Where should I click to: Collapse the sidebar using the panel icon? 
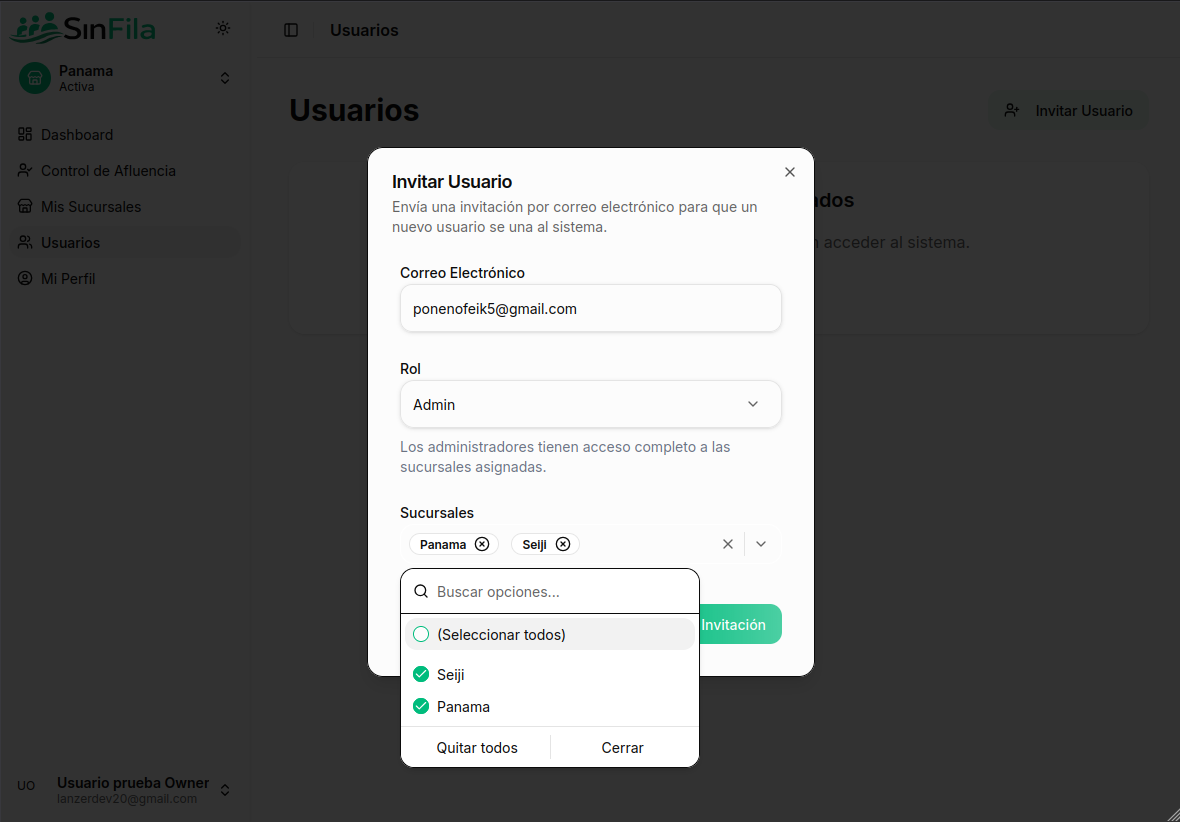click(291, 30)
